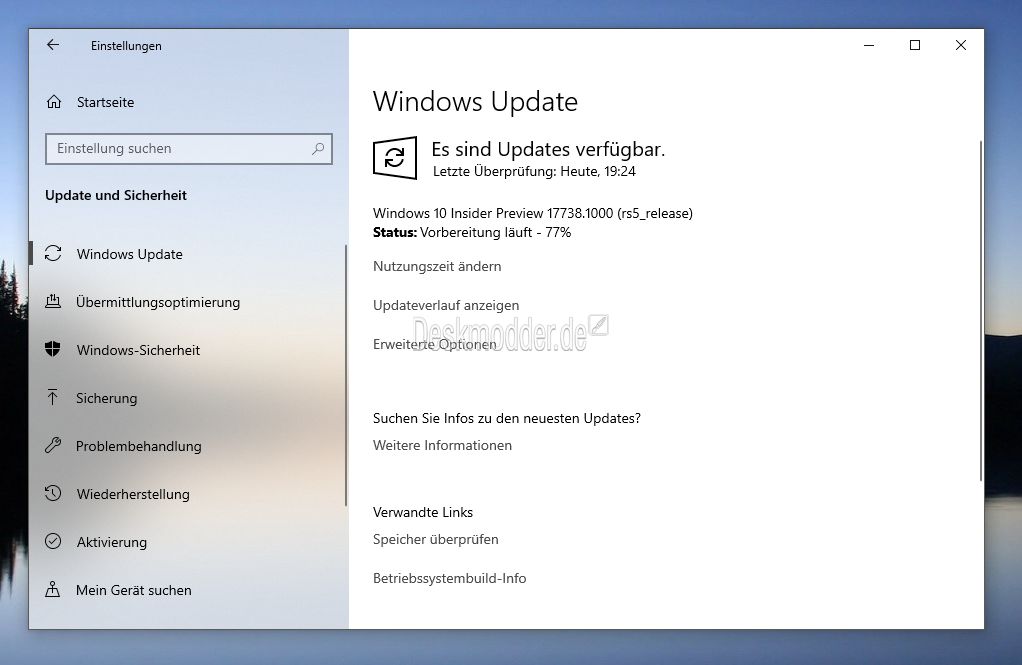Click the main content vertical scrollbar
The width and height of the screenshot is (1022, 665).
[x=981, y=311]
